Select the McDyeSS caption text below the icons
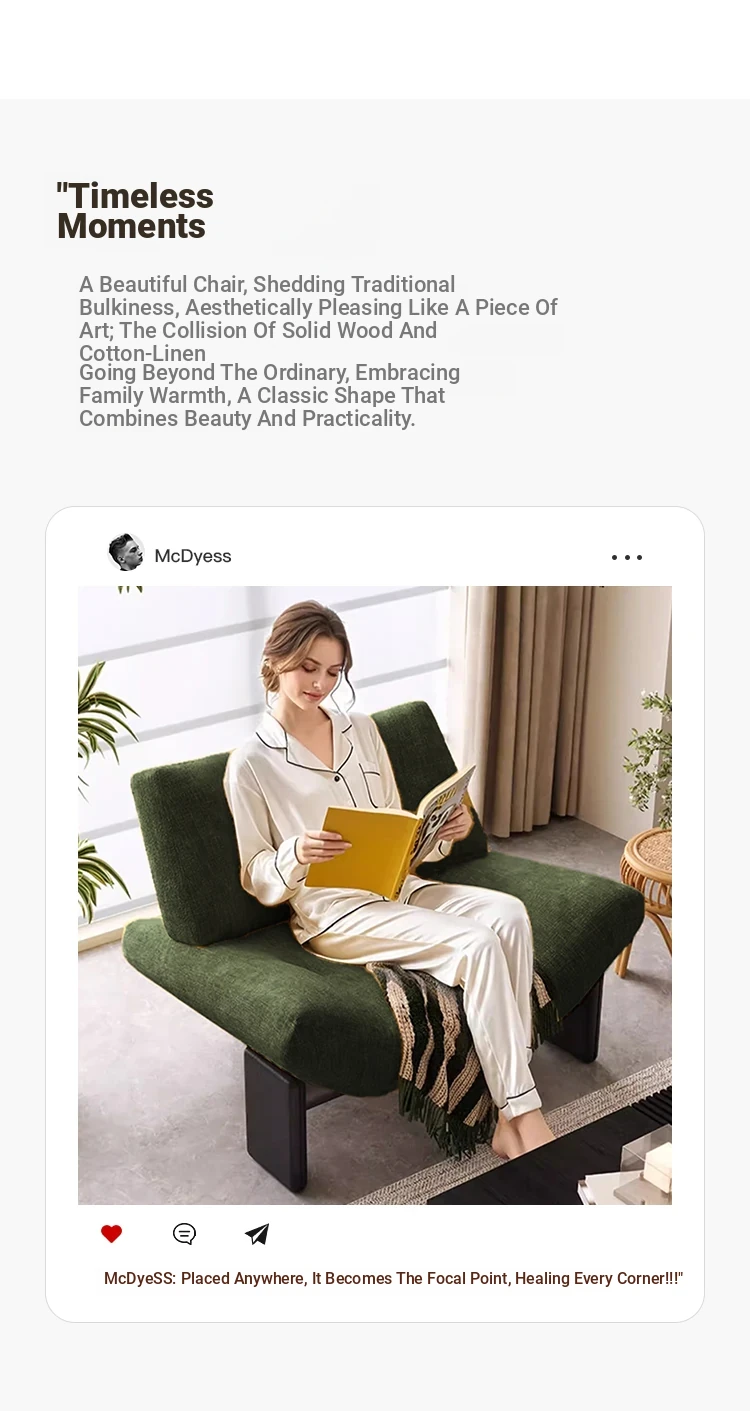 point(393,1278)
